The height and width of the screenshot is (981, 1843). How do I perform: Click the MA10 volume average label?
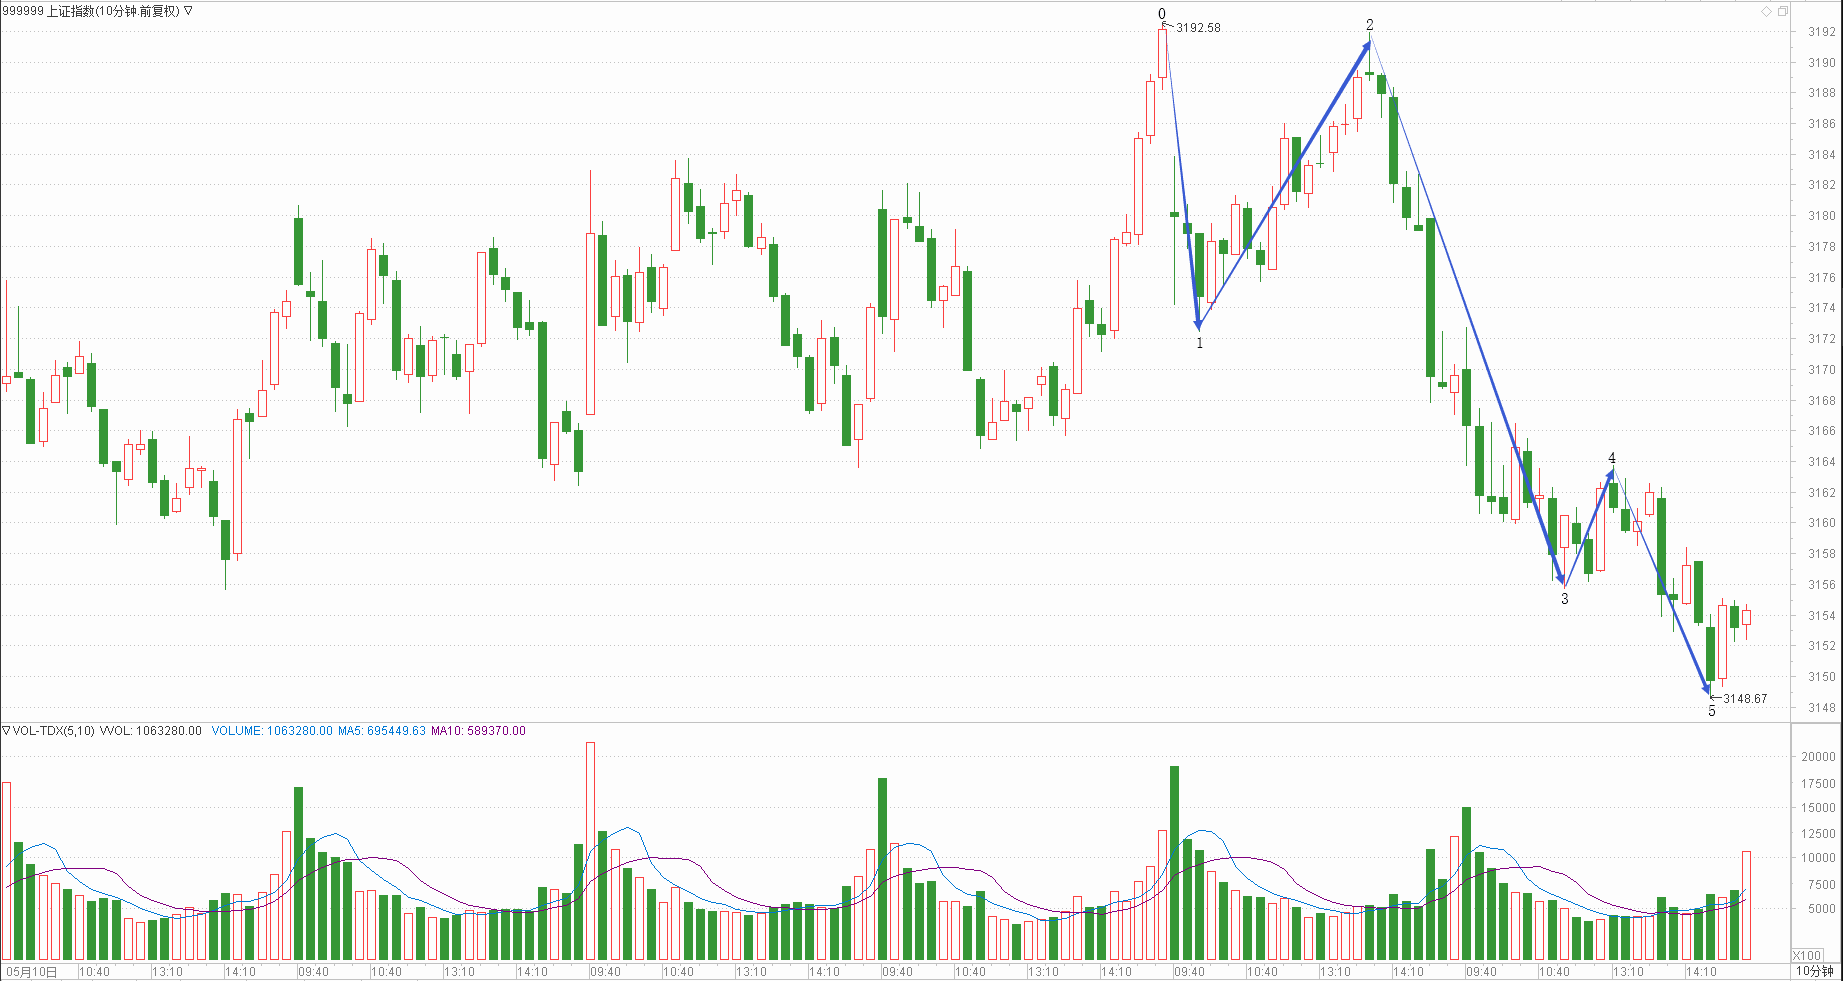pos(478,731)
